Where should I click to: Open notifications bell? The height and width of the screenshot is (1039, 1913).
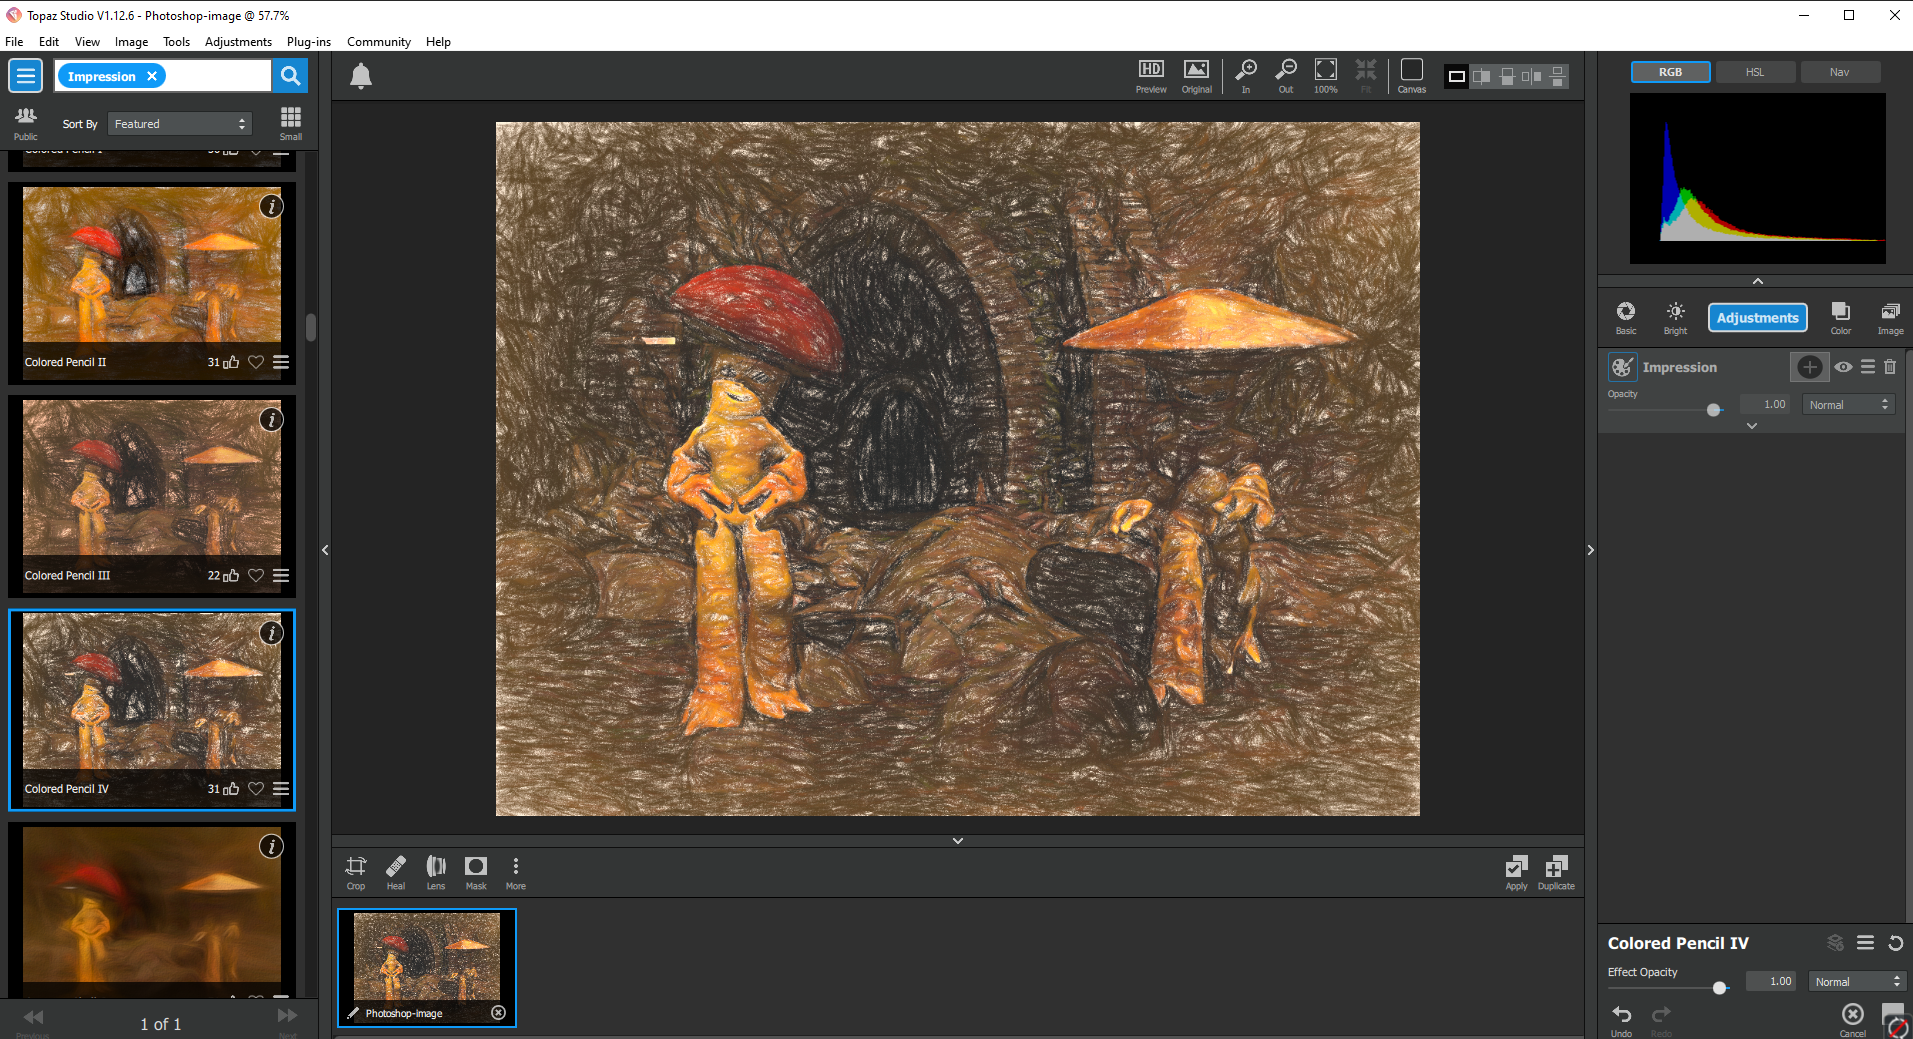(x=361, y=76)
